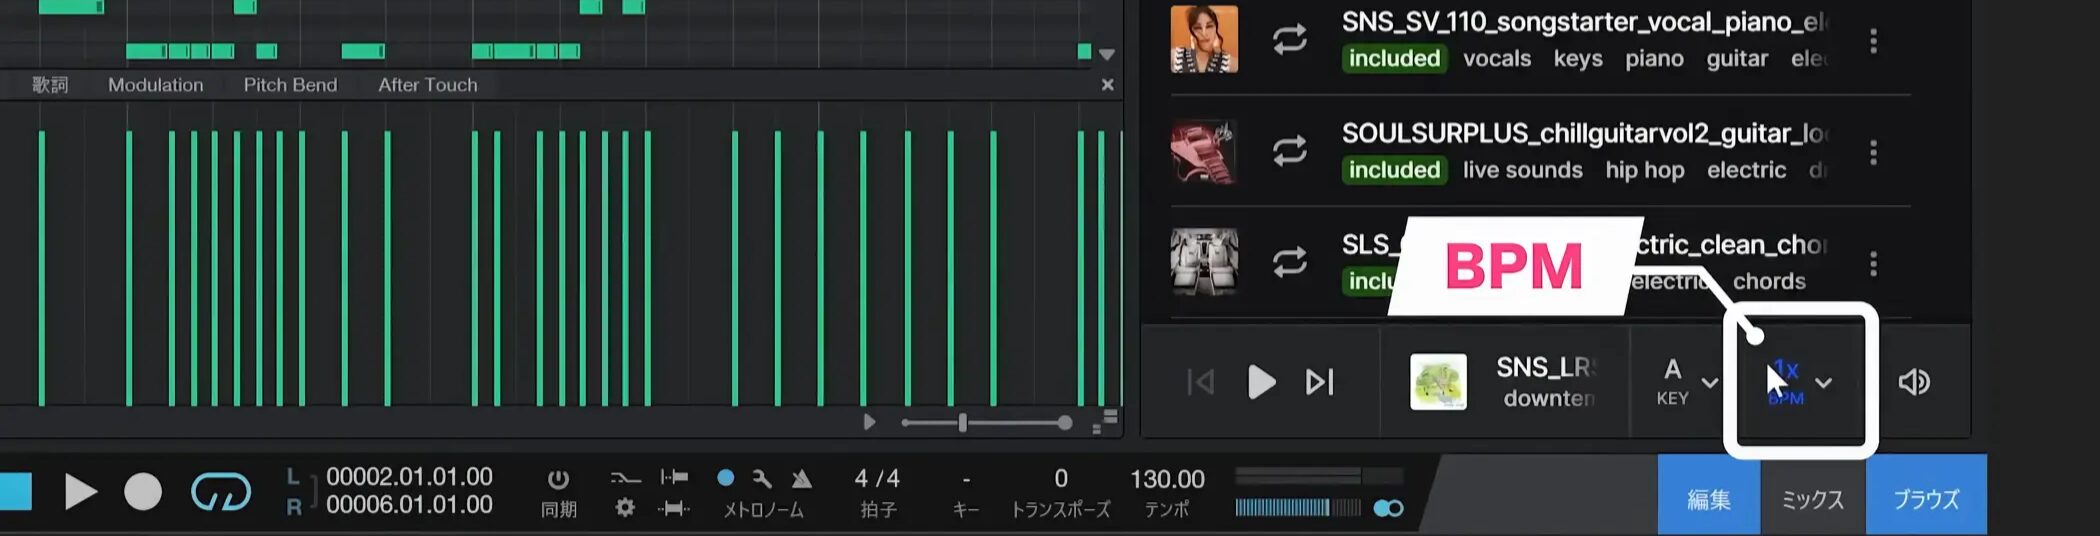Image resolution: width=2100 pixels, height=536 pixels.
Task: Click the speaker volume icon in Splice player
Action: click(x=1913, y=382)
